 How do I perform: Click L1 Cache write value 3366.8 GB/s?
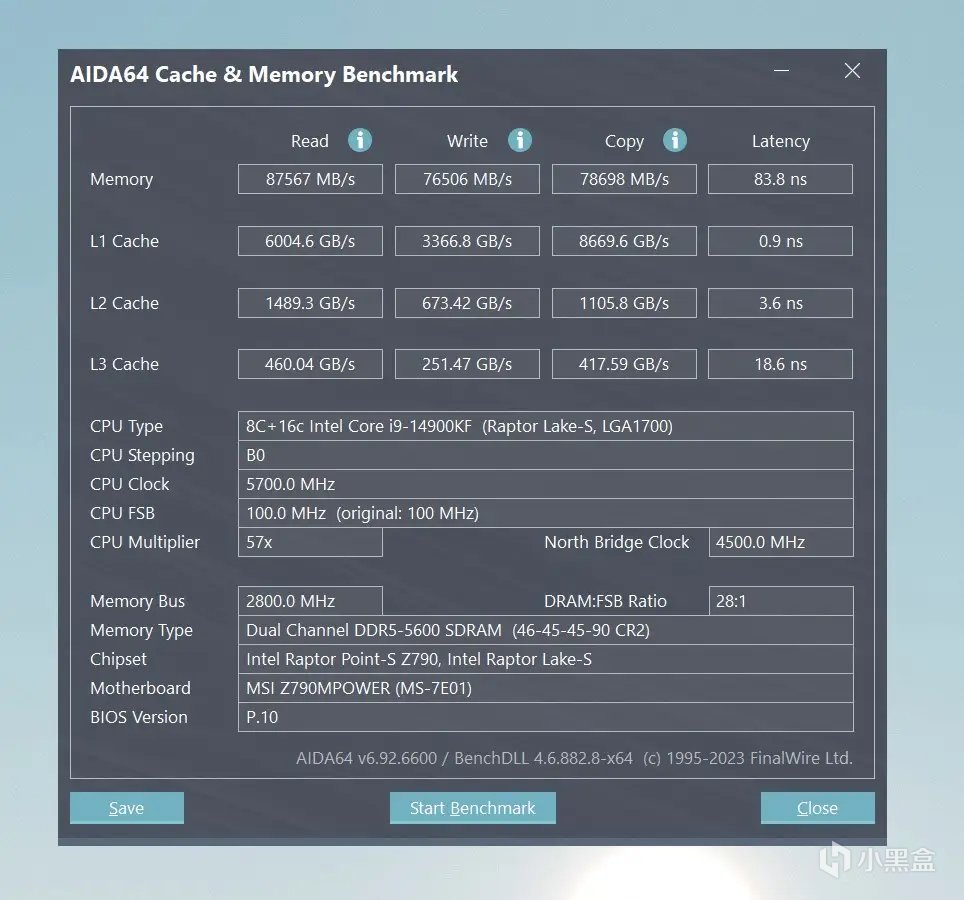point(467,241)
